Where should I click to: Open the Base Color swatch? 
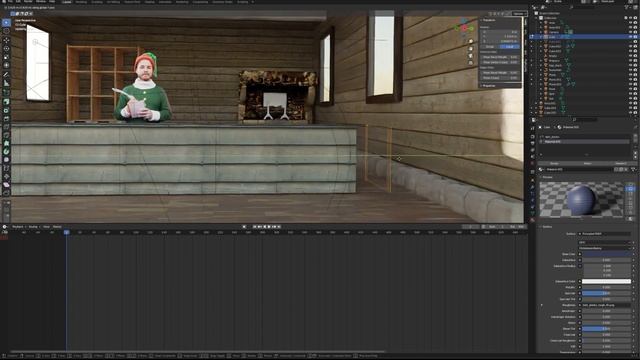click(607, 254)
